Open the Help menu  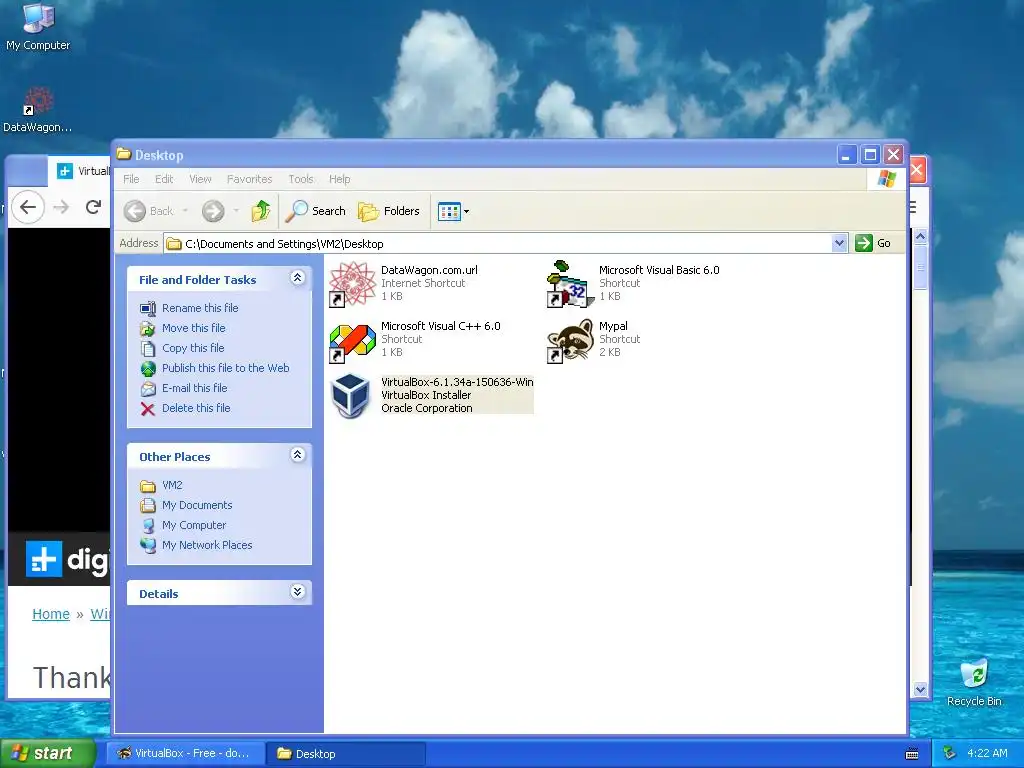click(x=340, y=179)
